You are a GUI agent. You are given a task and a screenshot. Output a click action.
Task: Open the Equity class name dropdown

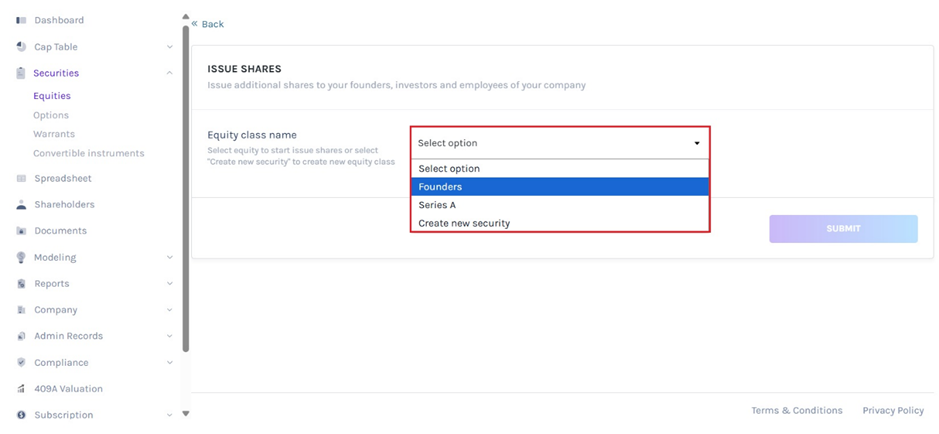559,143
